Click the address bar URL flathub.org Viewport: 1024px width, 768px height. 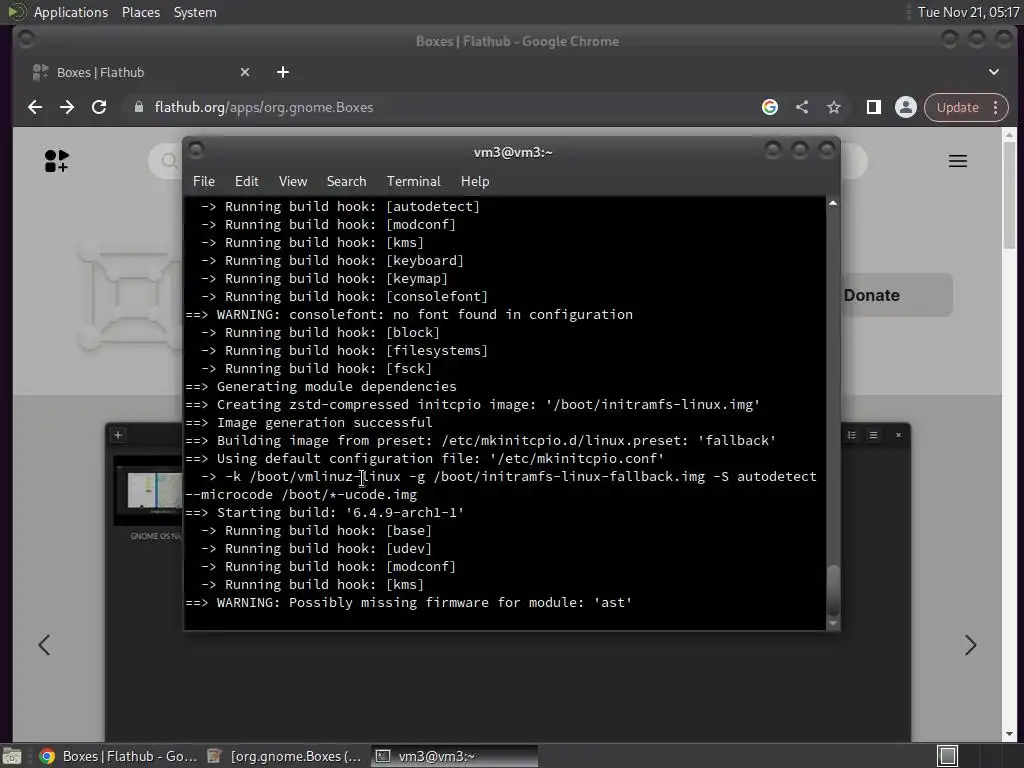(264, 107)
